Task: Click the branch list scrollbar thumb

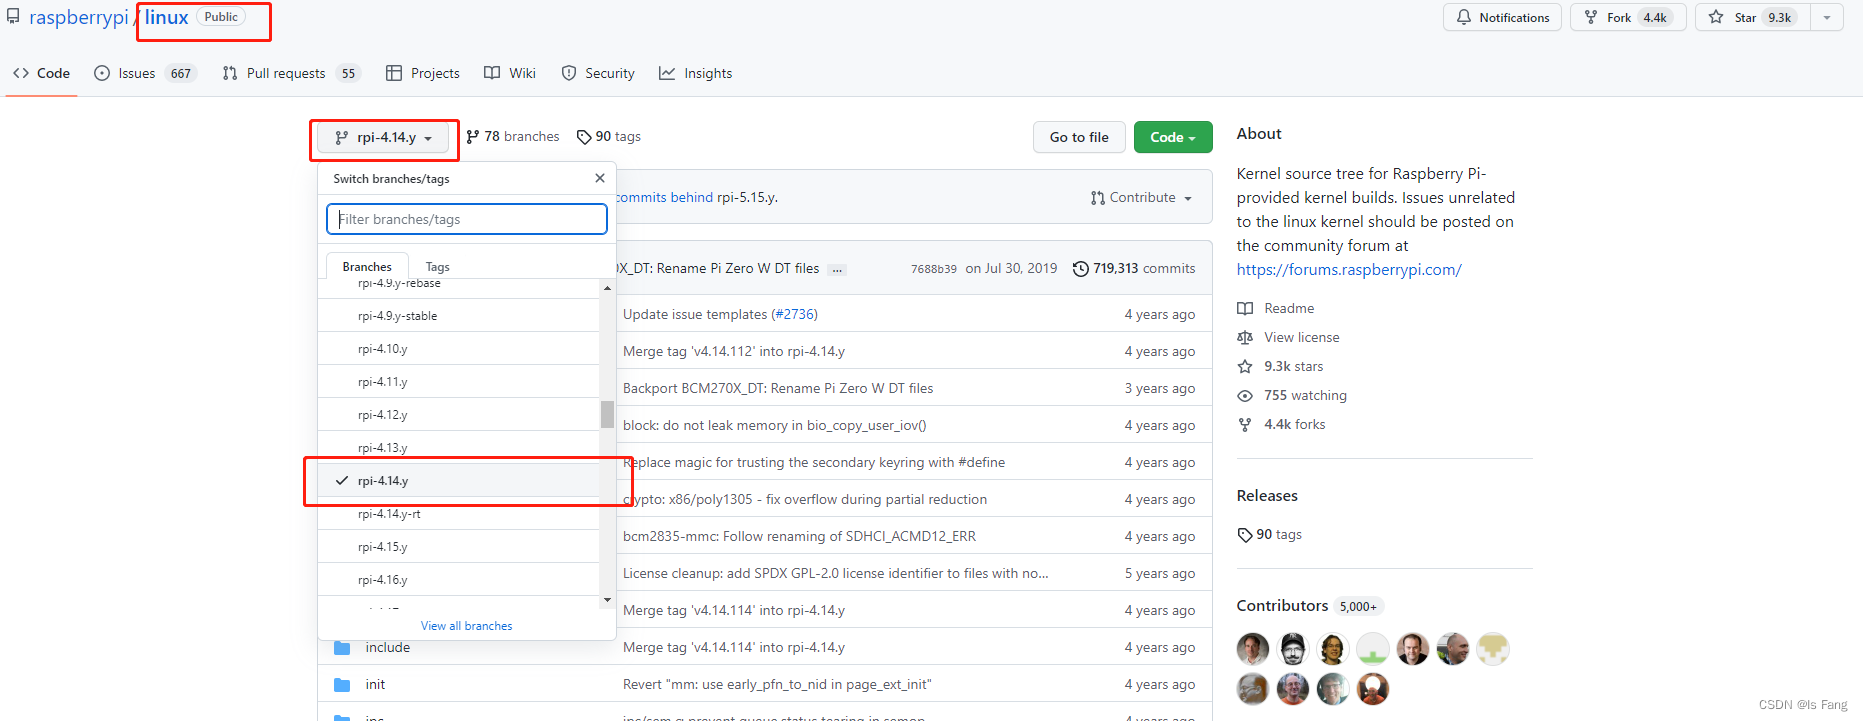Action: click(607, 414)
